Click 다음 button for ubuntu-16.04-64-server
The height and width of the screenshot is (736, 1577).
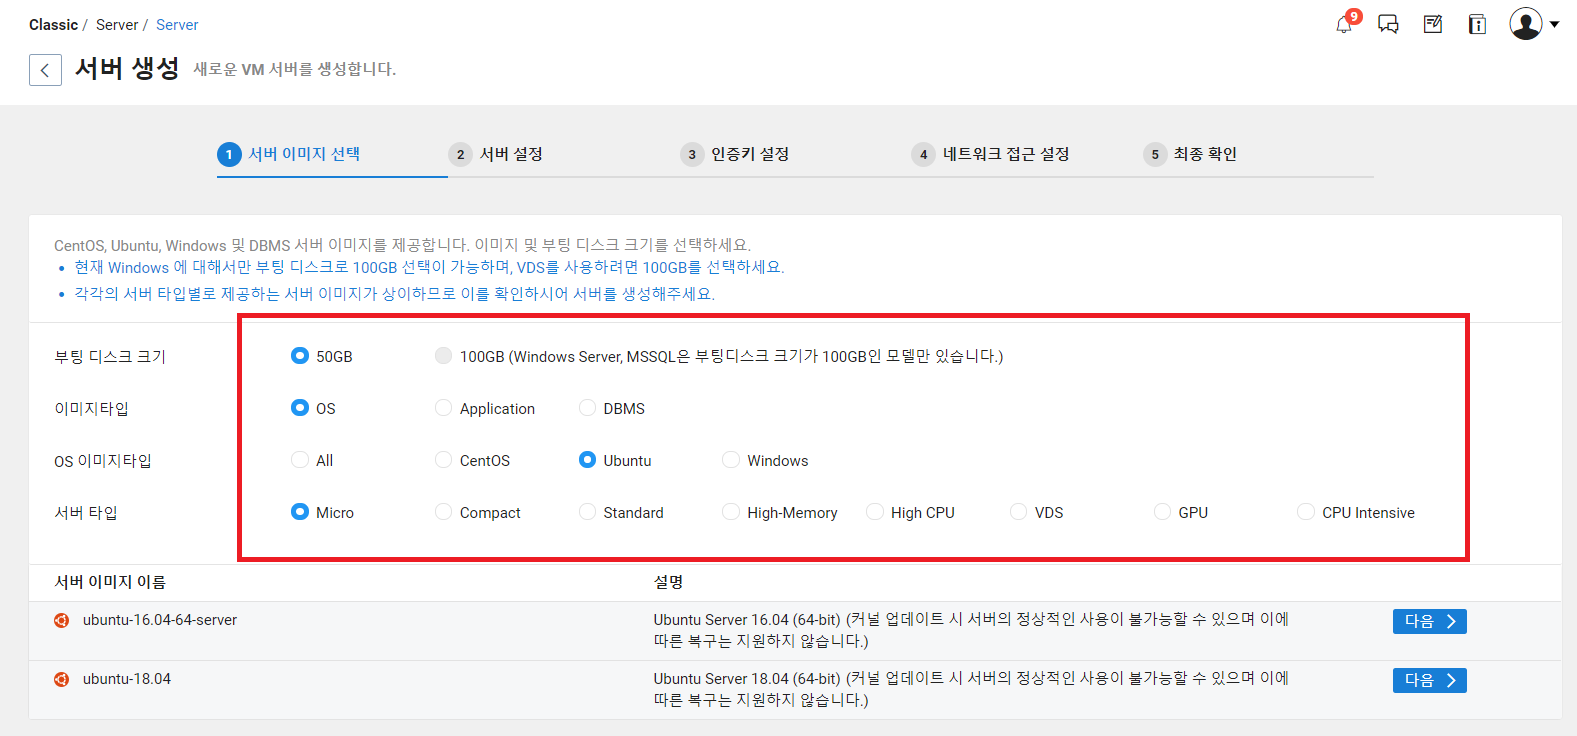point(1430,621)
